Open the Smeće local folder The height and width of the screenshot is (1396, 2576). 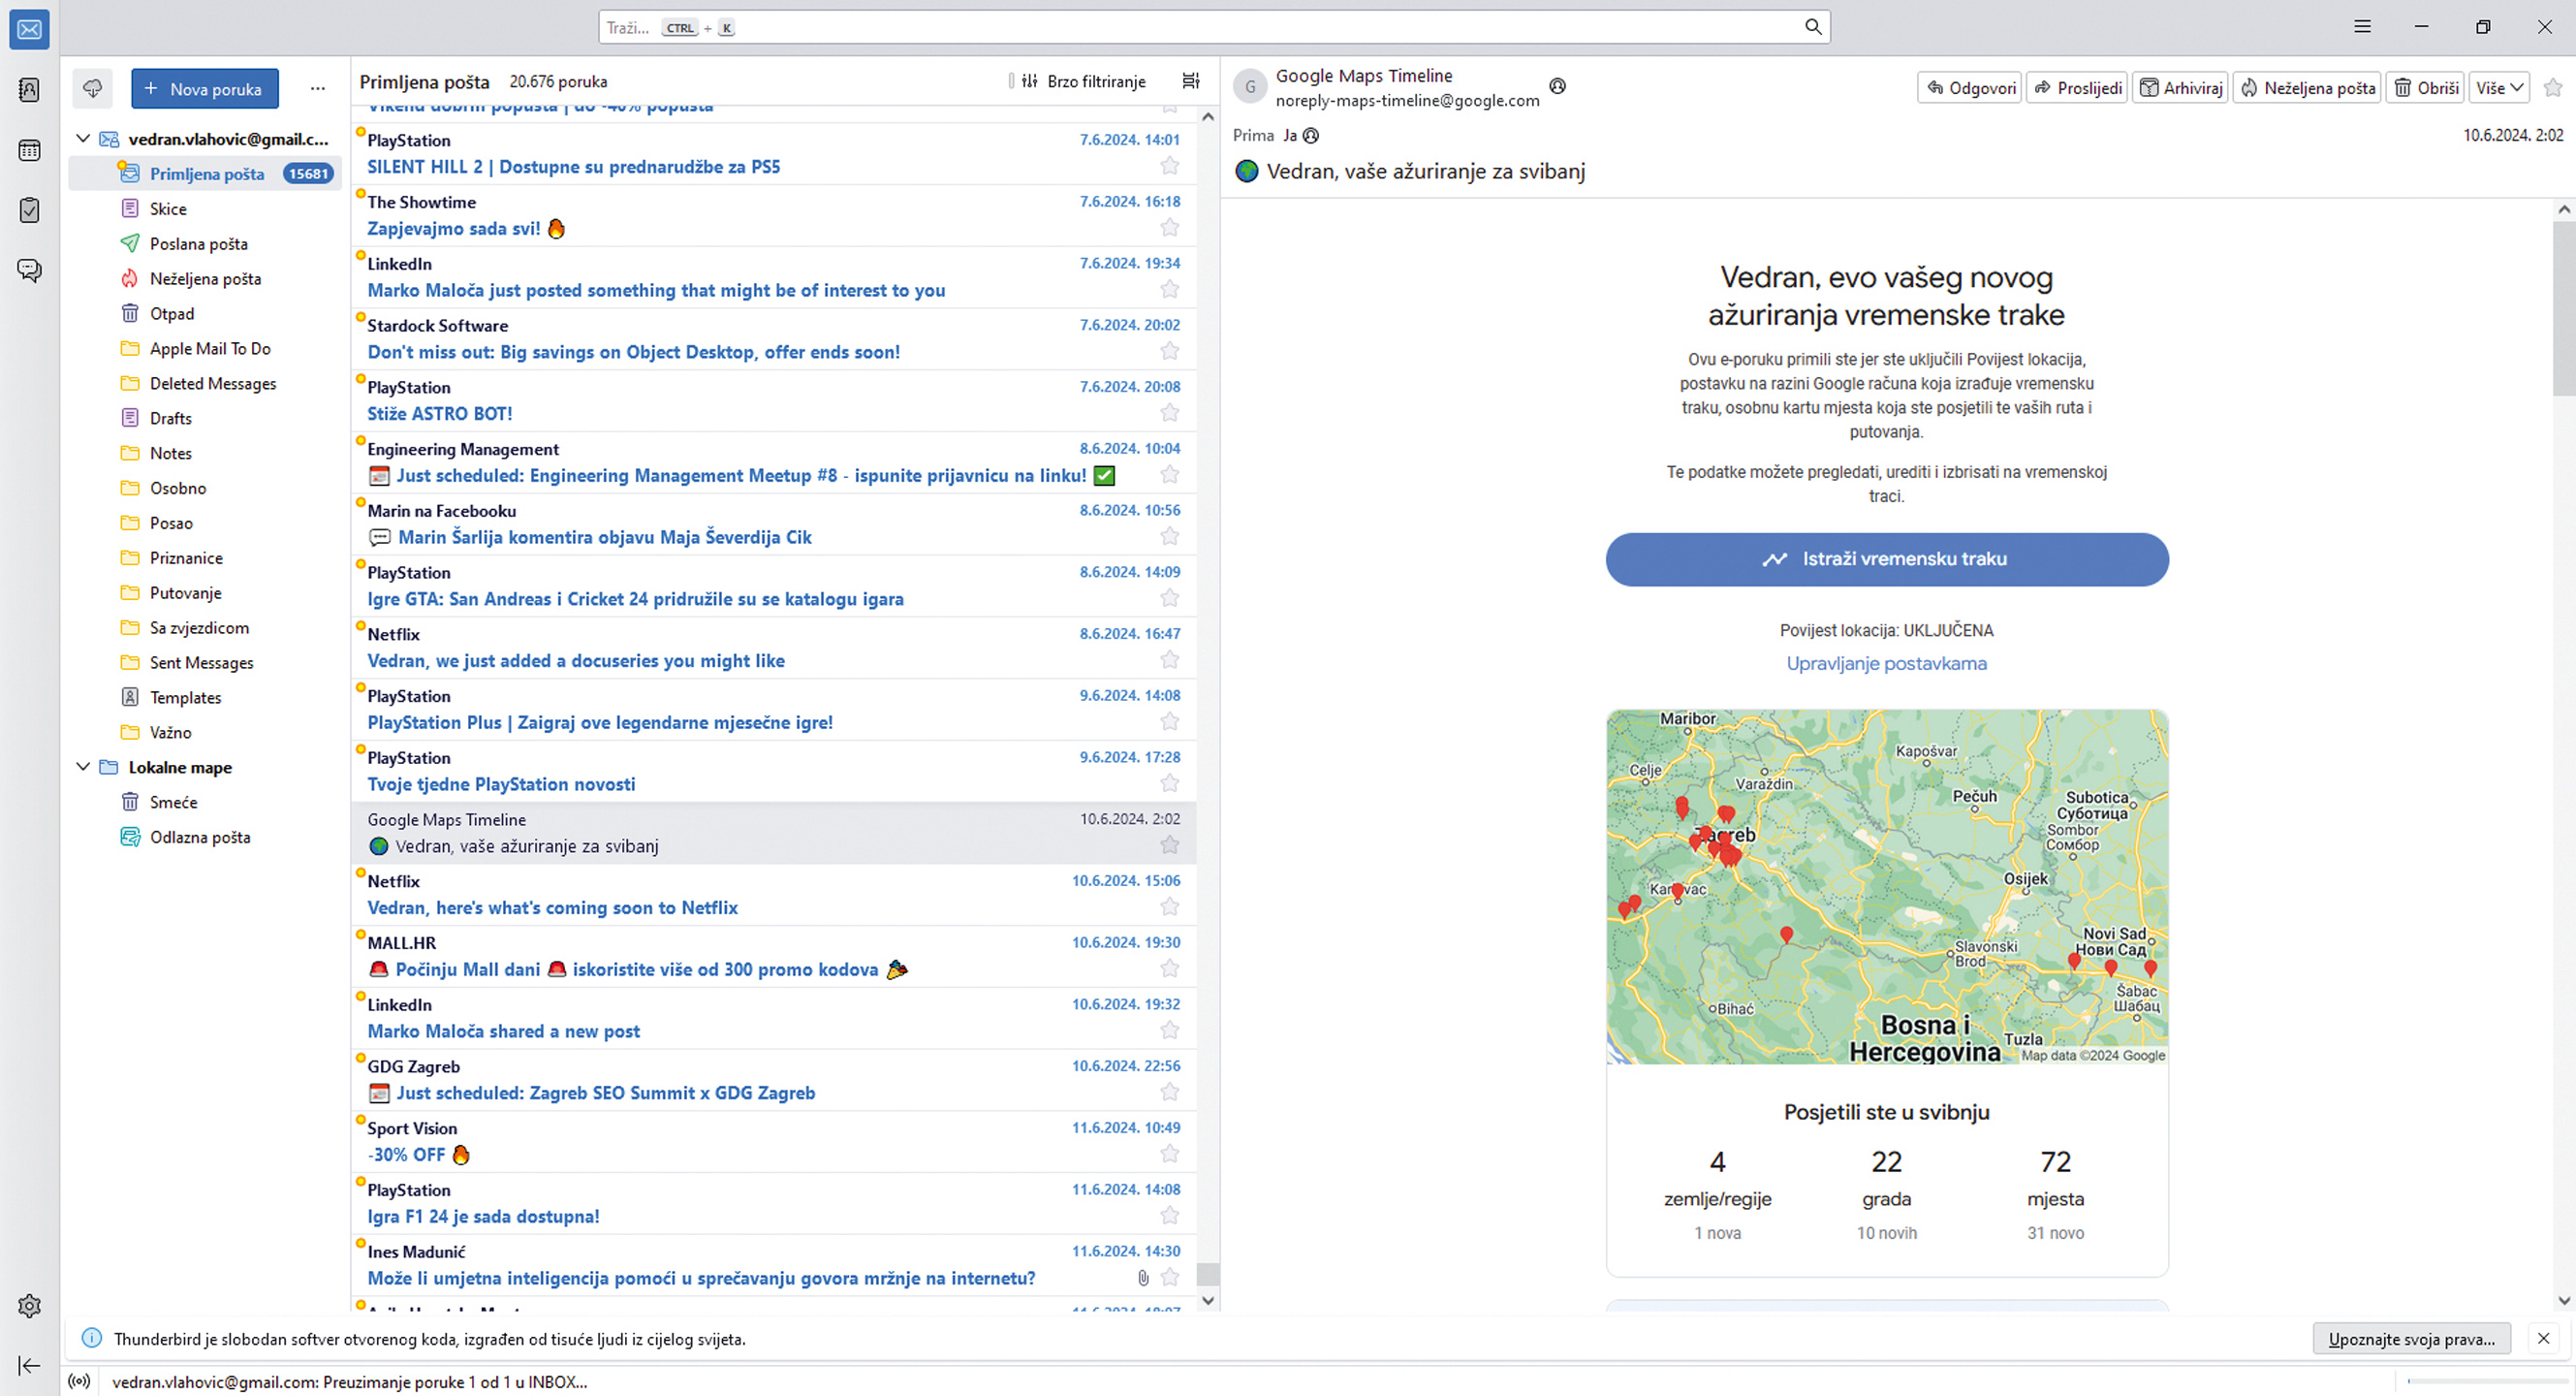coord(205,802)
